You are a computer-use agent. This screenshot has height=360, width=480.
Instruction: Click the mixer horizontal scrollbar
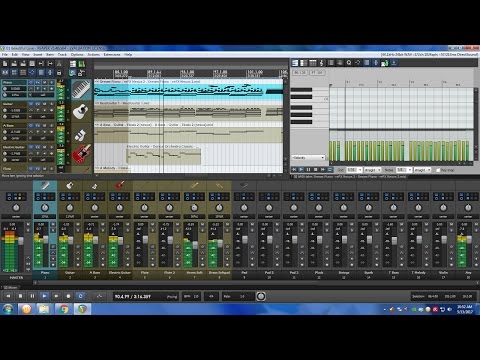(x=257, y=282)
